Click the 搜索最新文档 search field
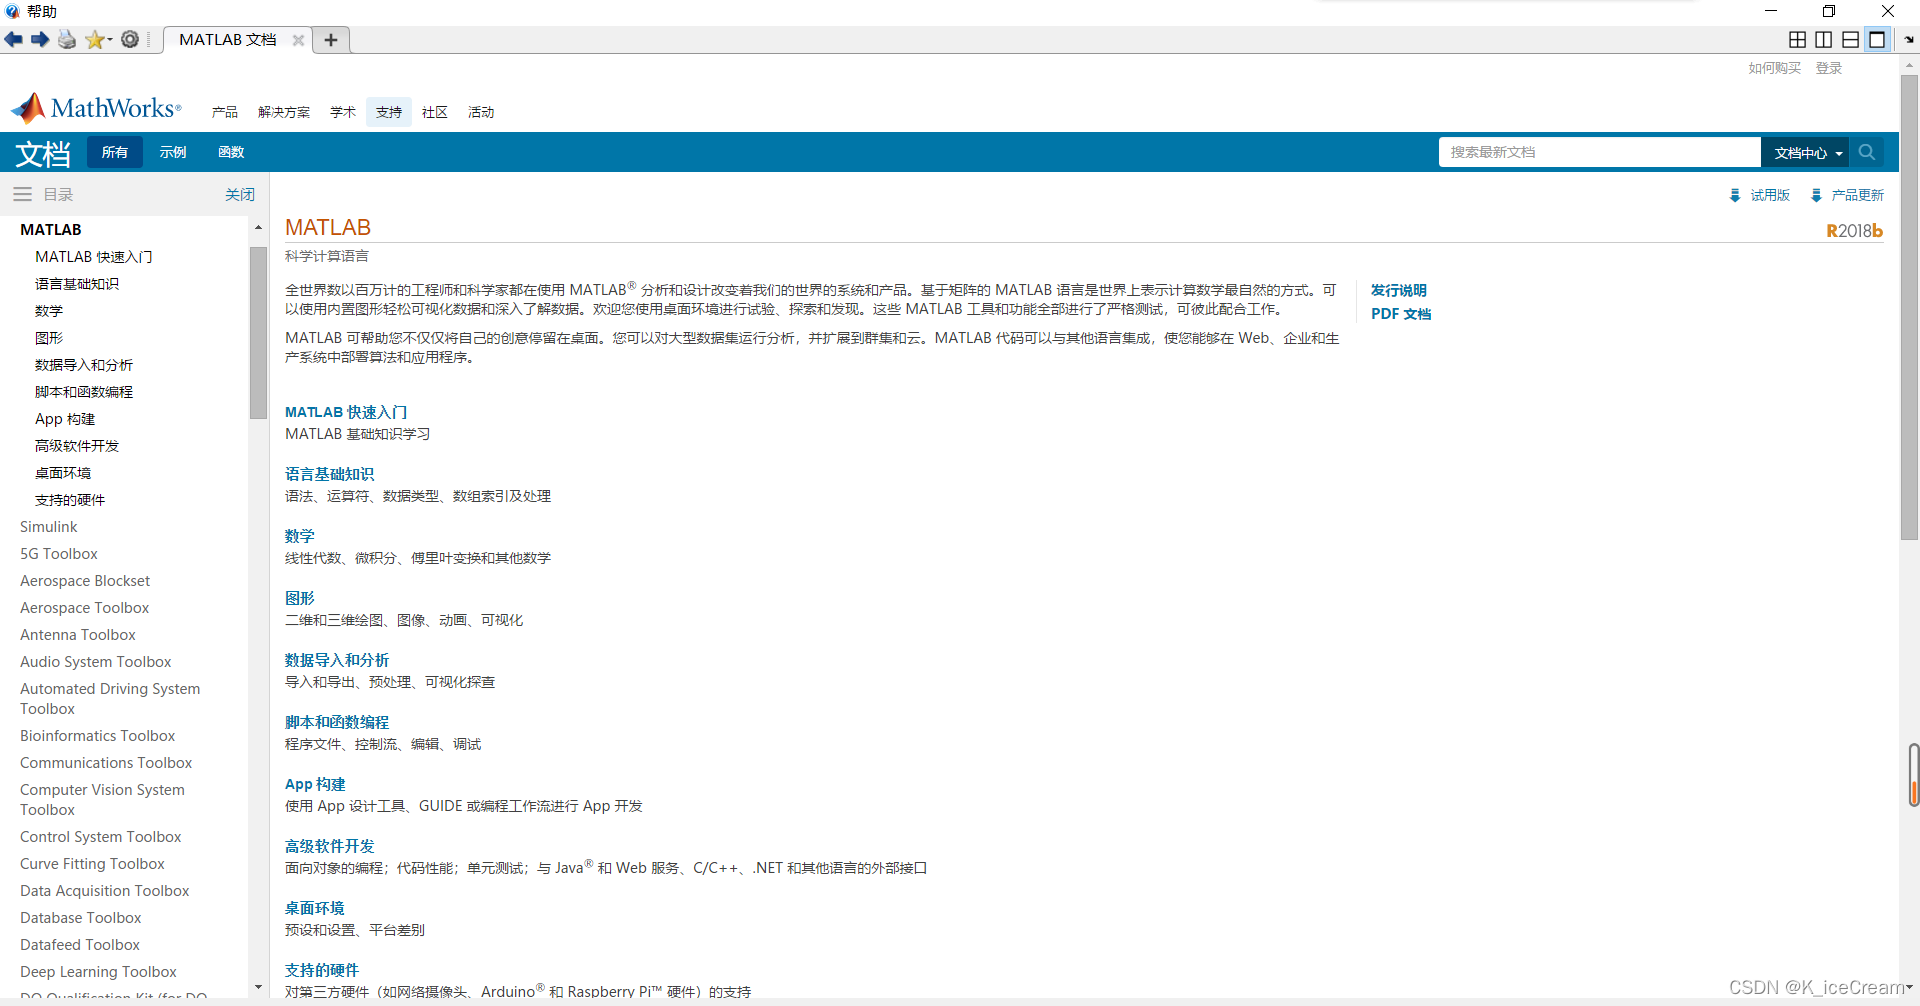The image size is (1920, 1006). (x=1600, y=152)
